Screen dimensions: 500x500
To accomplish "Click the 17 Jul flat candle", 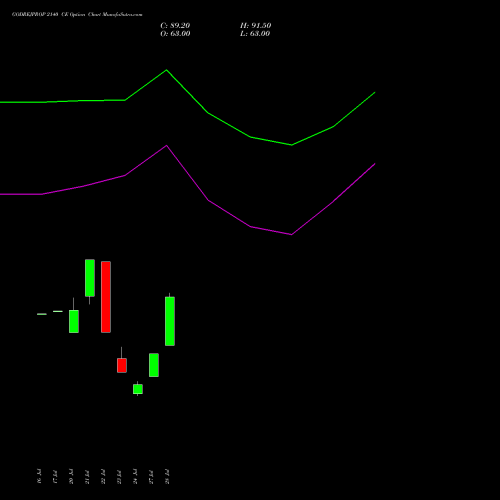I will 58,311.
